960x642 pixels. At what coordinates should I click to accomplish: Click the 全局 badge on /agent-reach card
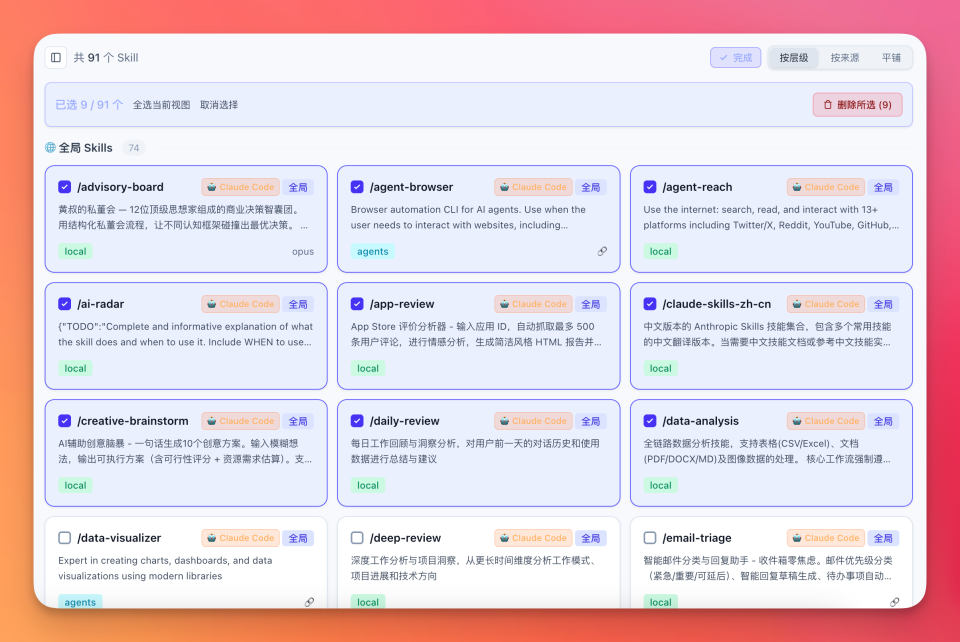coord(884,186)
